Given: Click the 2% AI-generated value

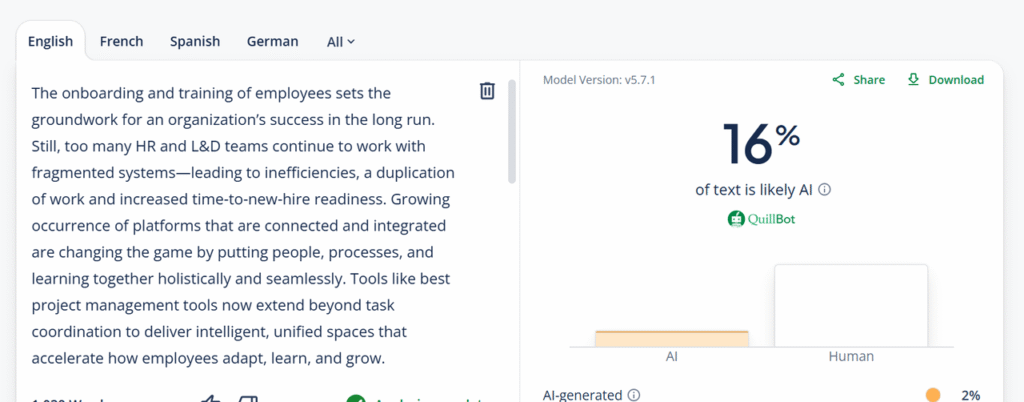Looking at the screenshot, I should (970, 395).
